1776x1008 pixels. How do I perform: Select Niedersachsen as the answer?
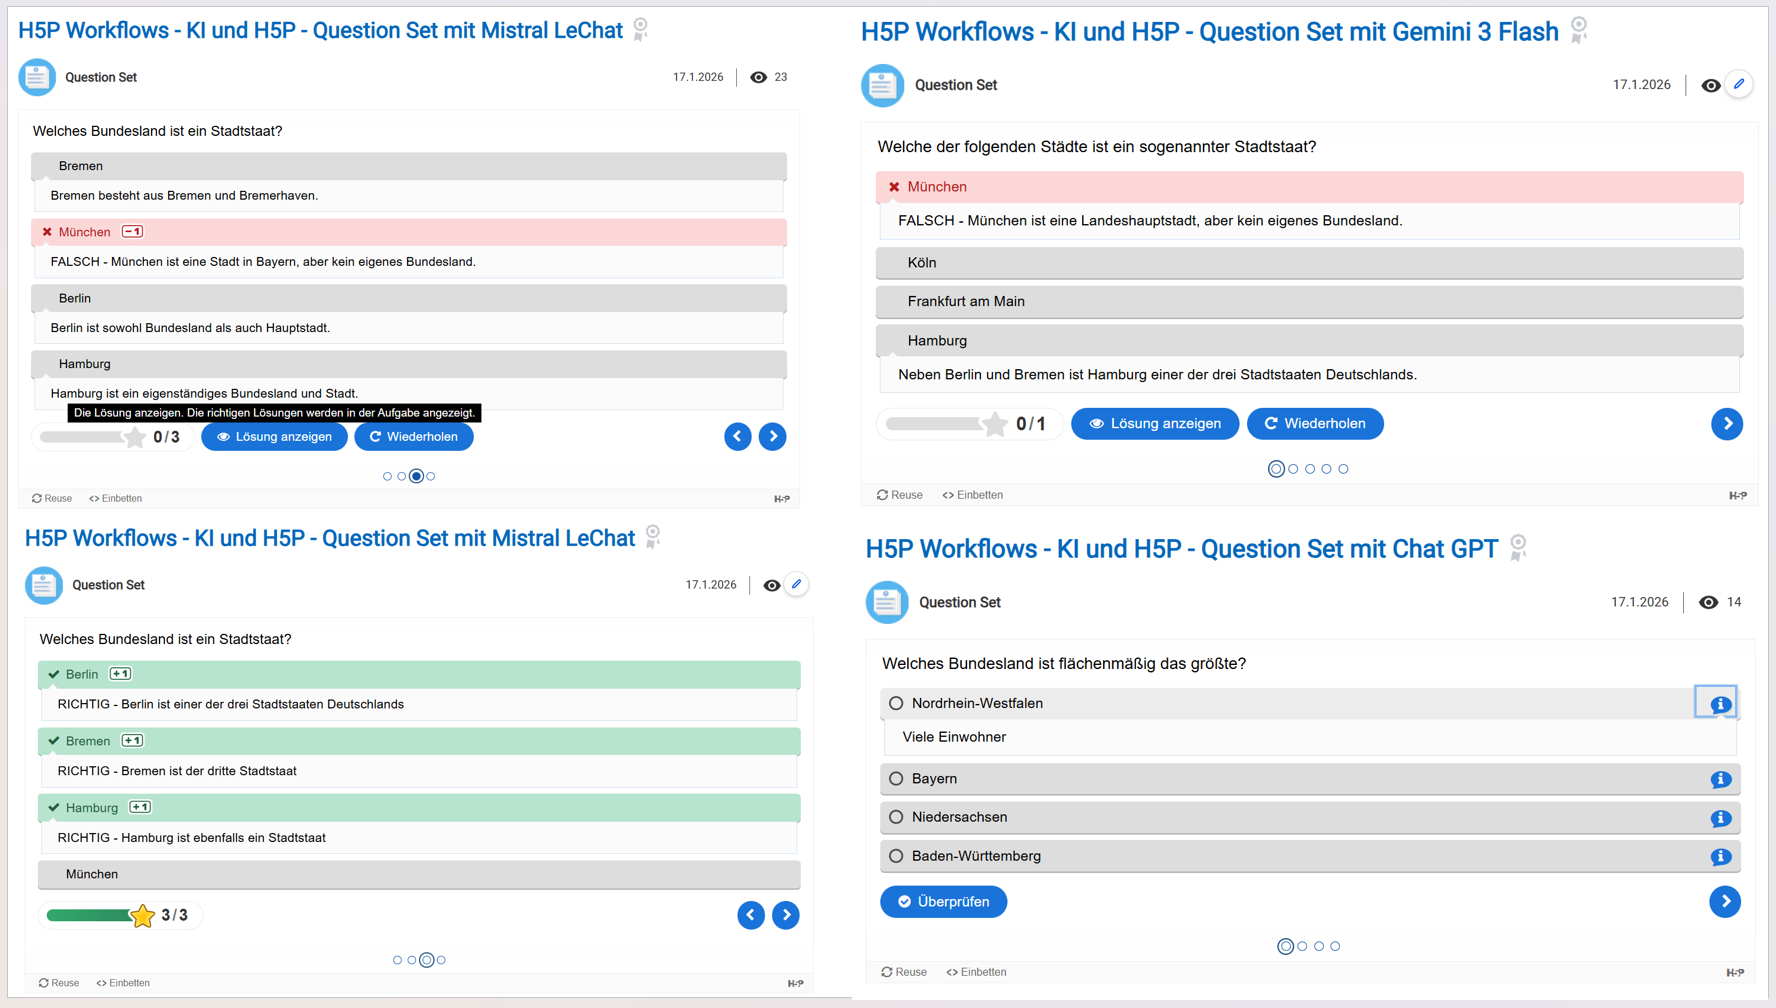[x=897, y=818]
